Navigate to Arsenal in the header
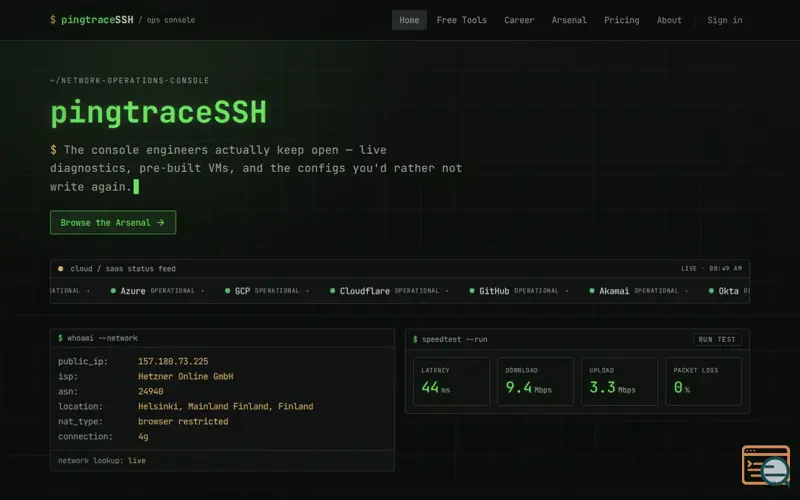This screenshot has height=500, width=800. (569, 20)
